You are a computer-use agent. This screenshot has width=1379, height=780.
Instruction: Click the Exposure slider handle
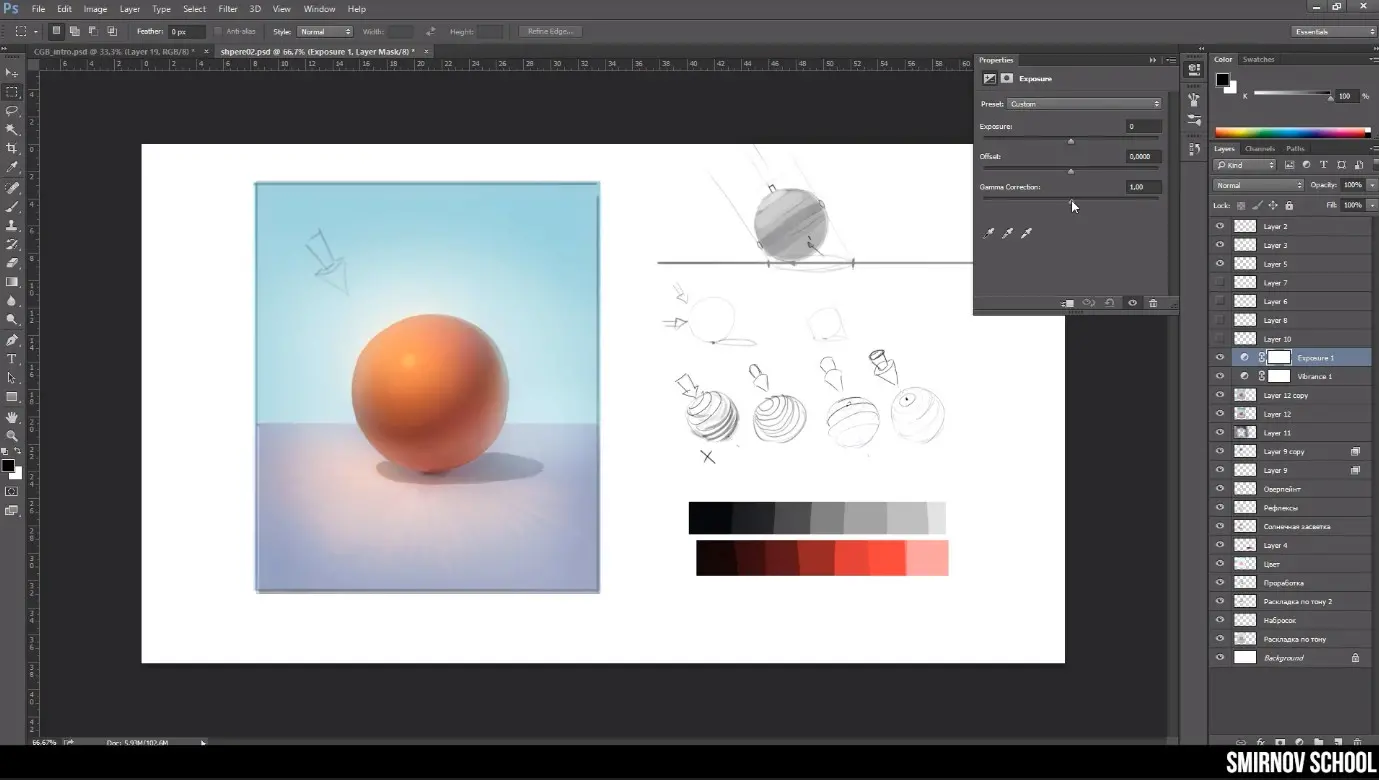(x=1070, y=141)
